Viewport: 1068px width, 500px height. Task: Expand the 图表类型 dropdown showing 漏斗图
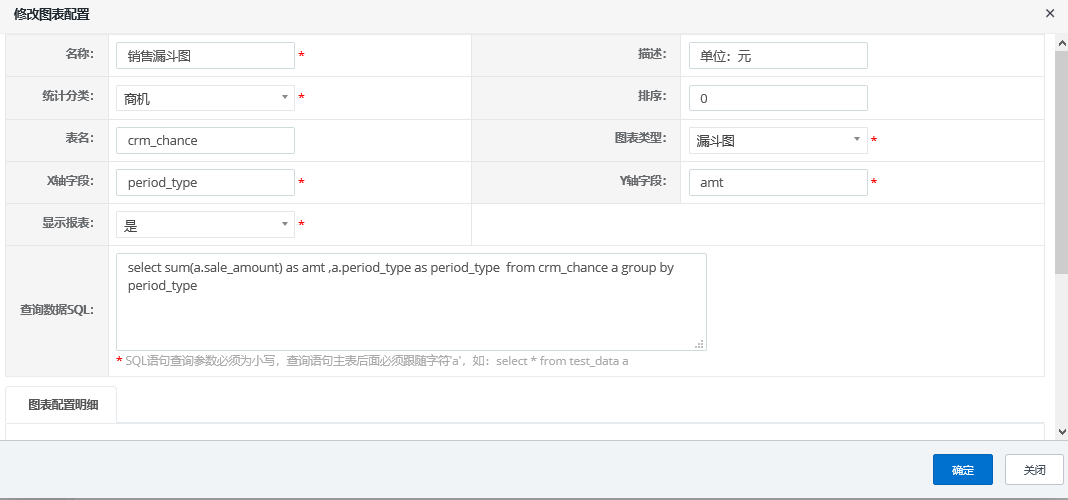tap(777, 141)
